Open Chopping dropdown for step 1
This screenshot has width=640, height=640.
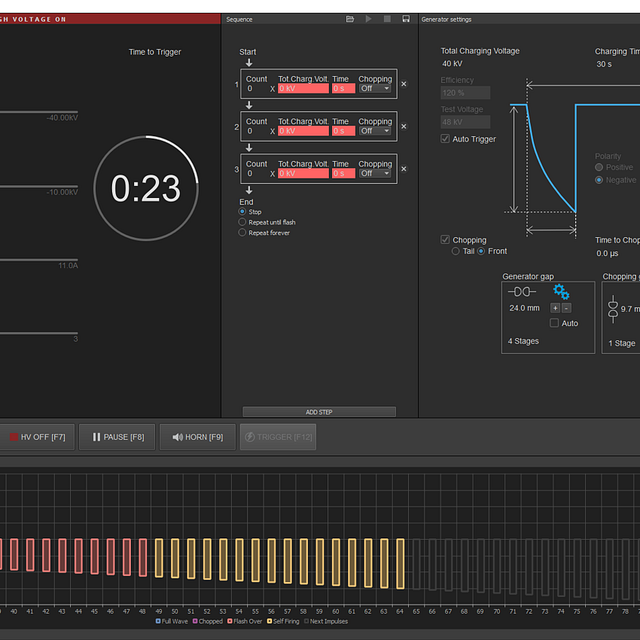tap(375, 88)
